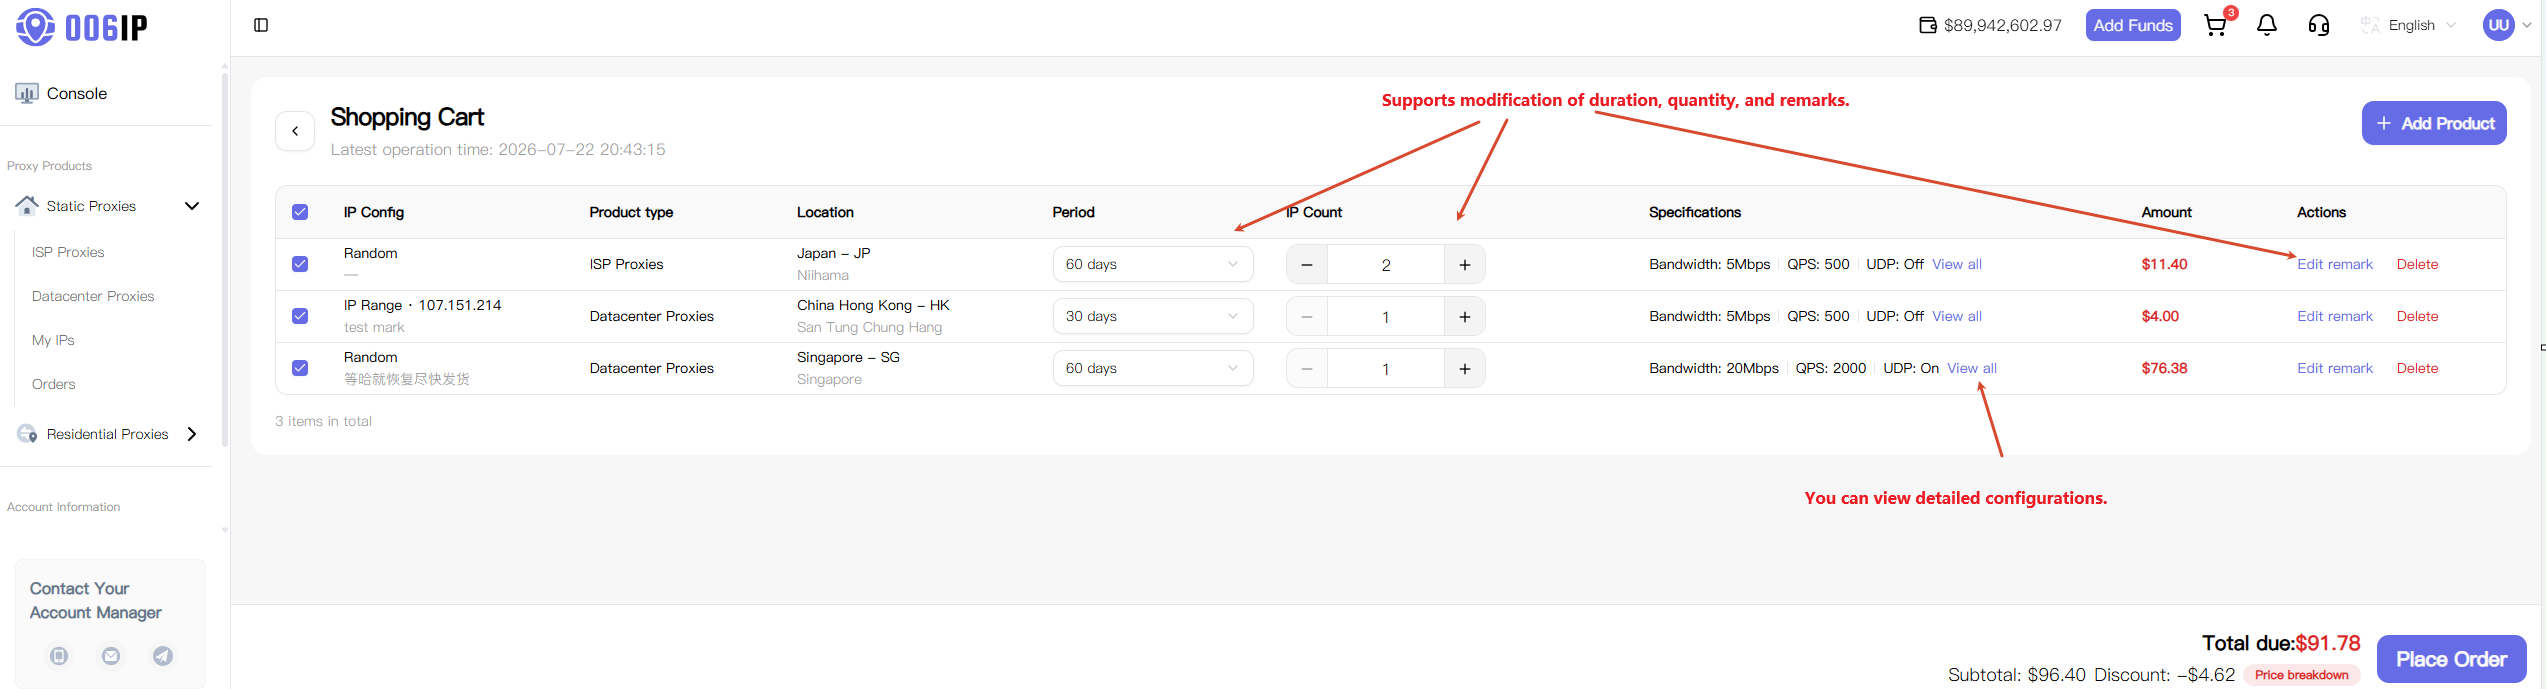Open the shopping cart icon in header

pyautogui.click(x=2215, y=25)
